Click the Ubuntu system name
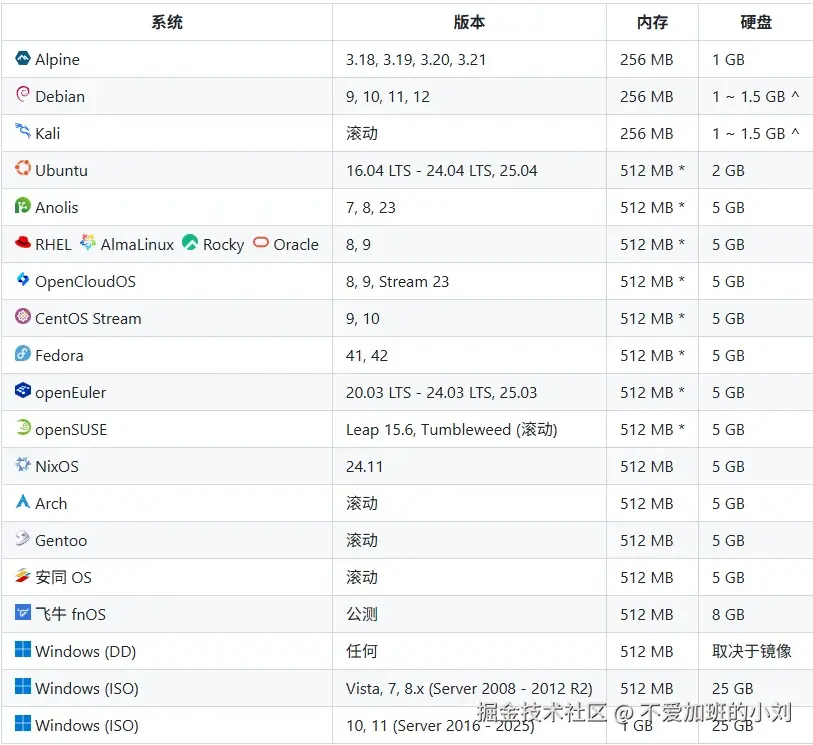The height and width of the screenshot is (745, 813). coord(61,171)
